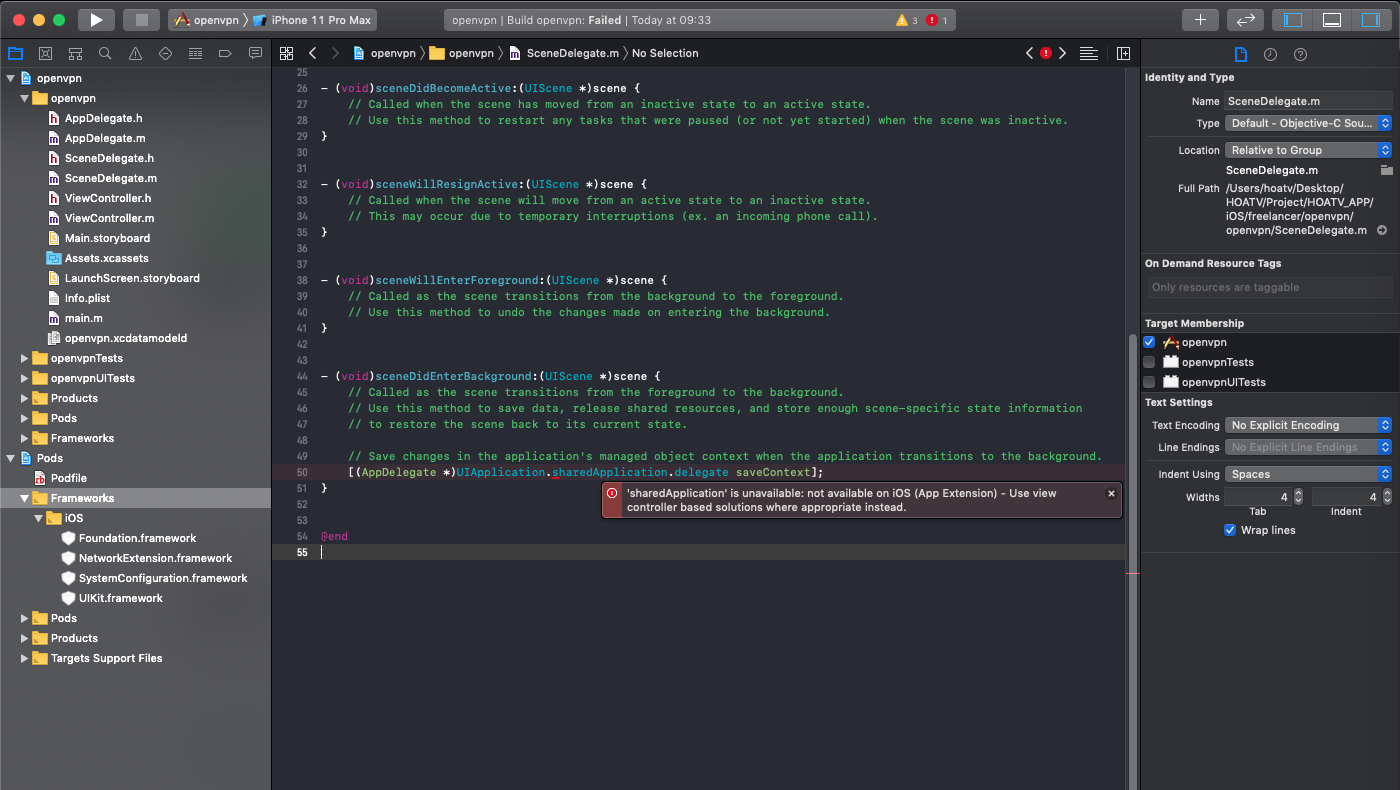Viewport: 1400px width, 790px height.
Task: Show the Quick Help inspector
Action: click(x=1300, y=54)
